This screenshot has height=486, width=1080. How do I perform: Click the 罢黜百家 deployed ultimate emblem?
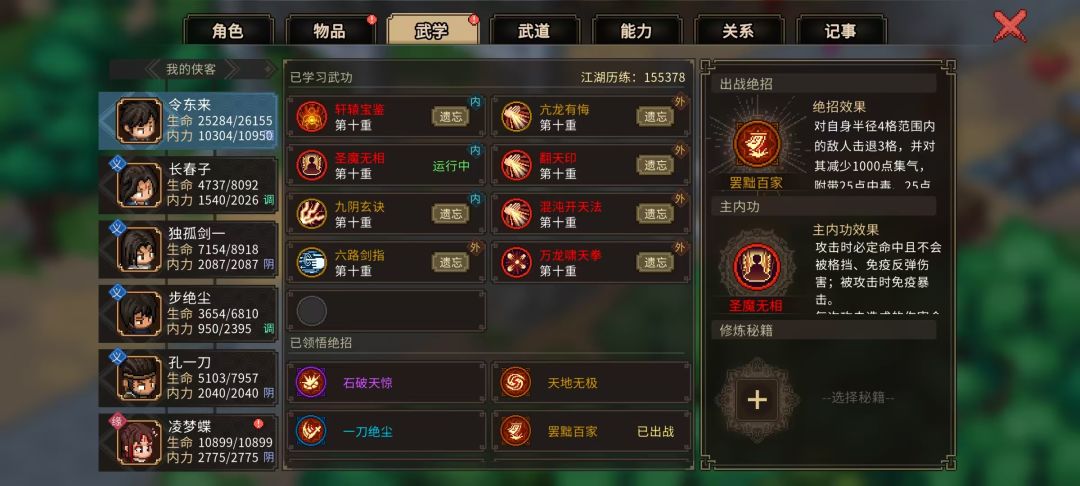757,144
